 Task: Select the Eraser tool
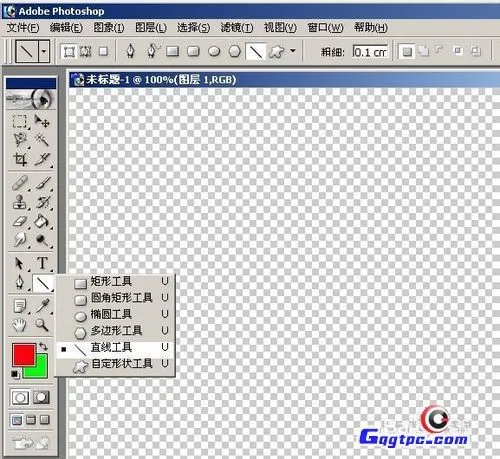click(x=20, y=221)
